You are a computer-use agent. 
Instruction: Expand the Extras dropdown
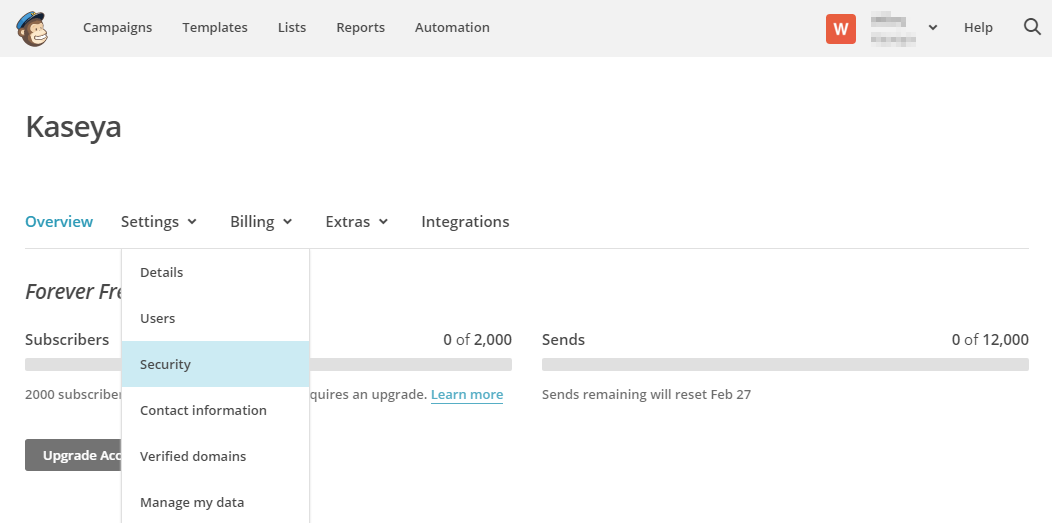(x=357, y=221)
